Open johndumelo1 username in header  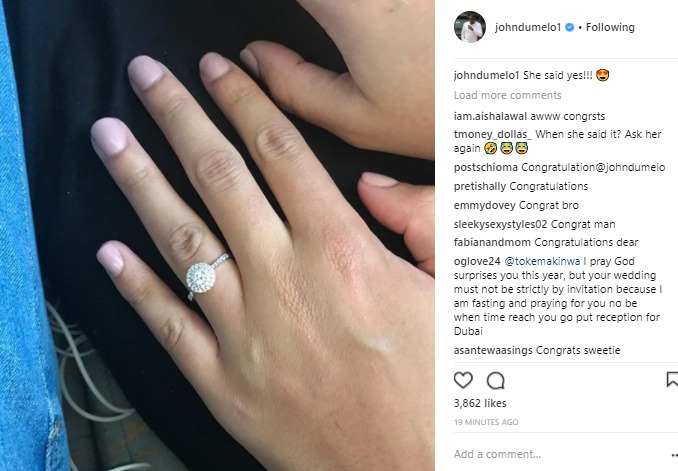pyautogui.click(x=528, y=27)
